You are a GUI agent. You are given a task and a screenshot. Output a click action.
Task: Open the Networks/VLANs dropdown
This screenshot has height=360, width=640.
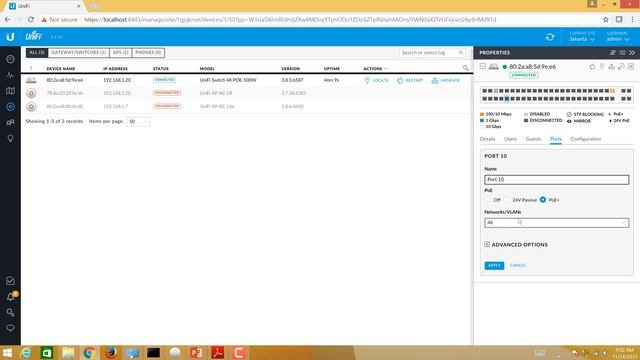click(x=556, y=223)
